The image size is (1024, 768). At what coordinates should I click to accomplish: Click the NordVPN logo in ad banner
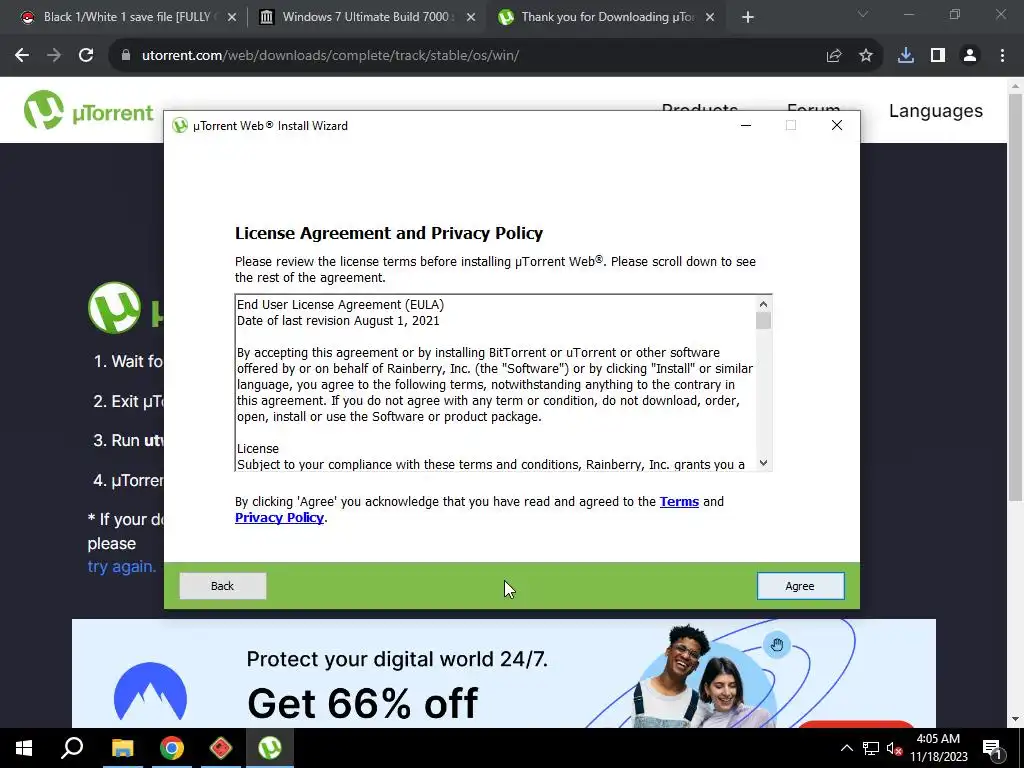(150, 692)
